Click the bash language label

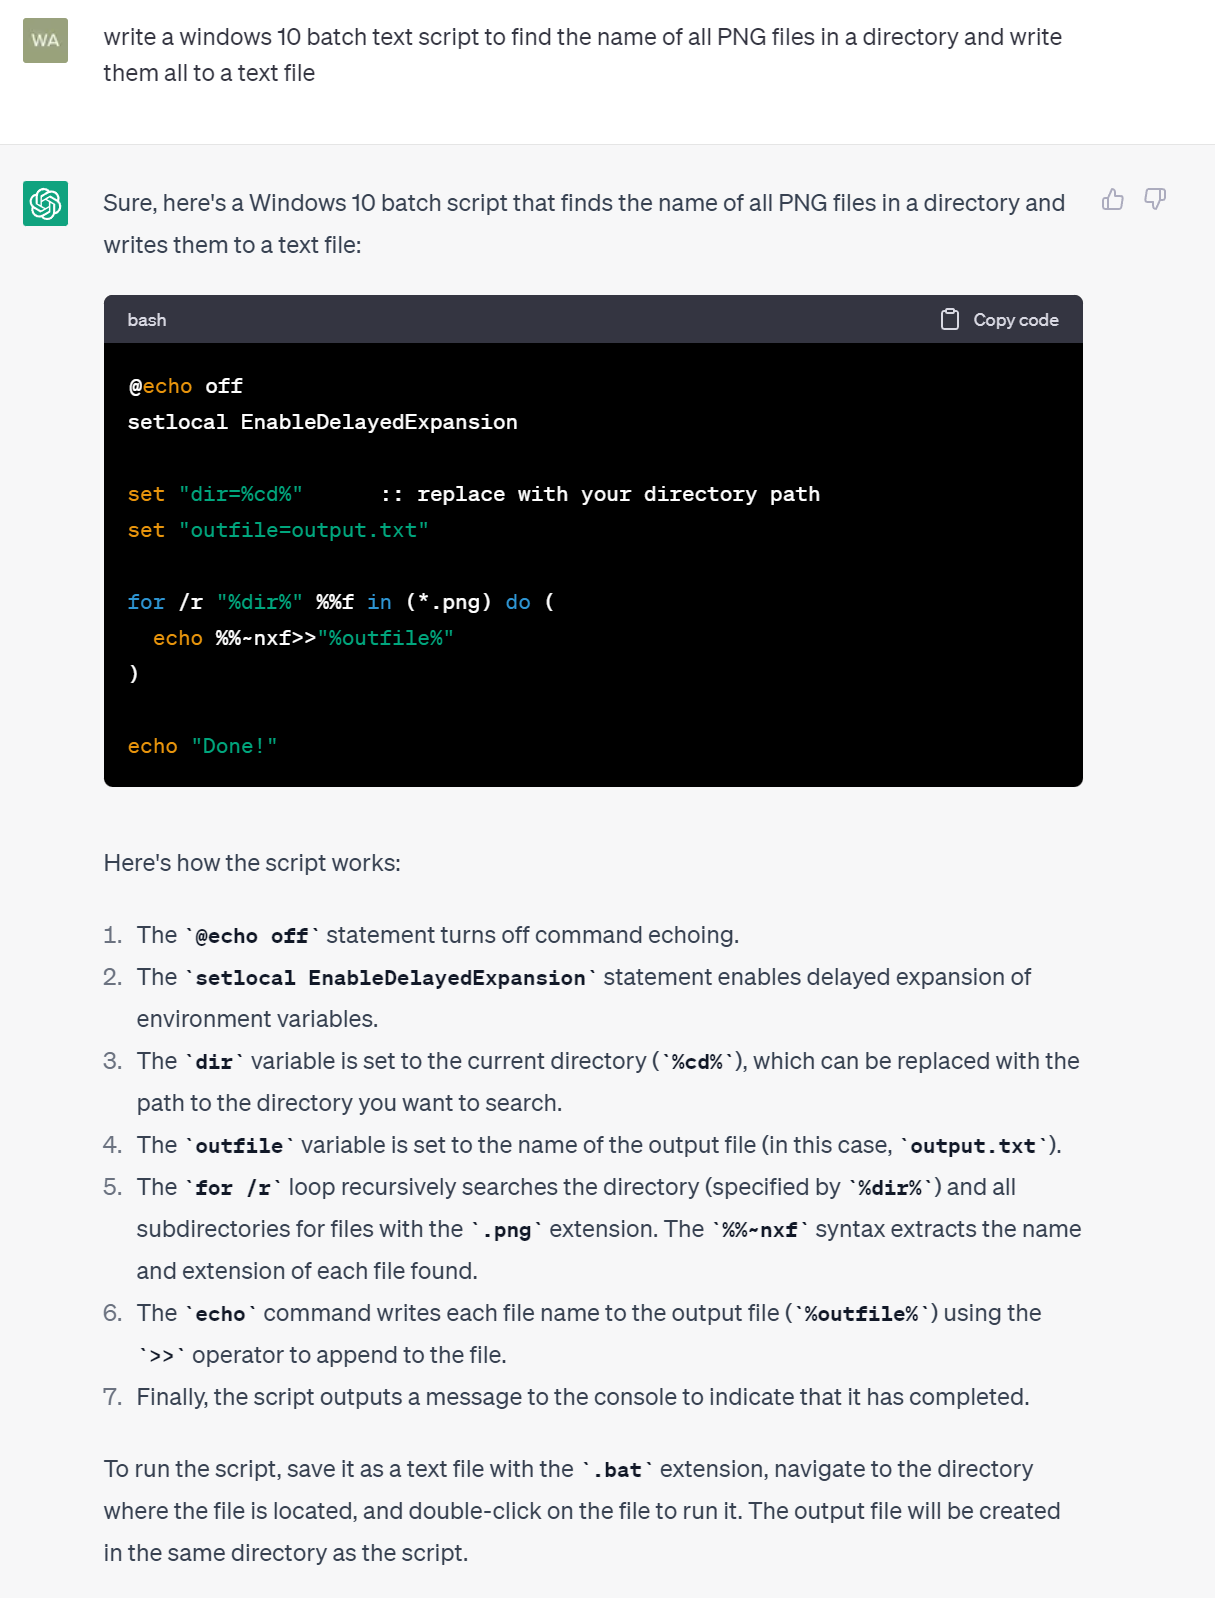point(147,320)
